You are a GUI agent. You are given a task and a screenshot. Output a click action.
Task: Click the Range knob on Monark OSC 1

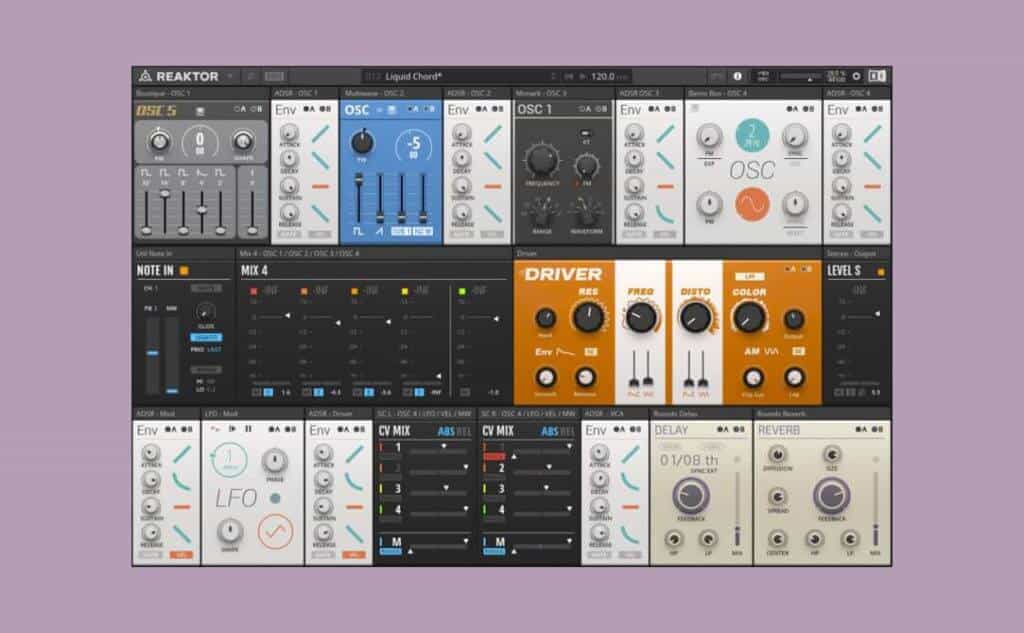click(x=541, y=212)
